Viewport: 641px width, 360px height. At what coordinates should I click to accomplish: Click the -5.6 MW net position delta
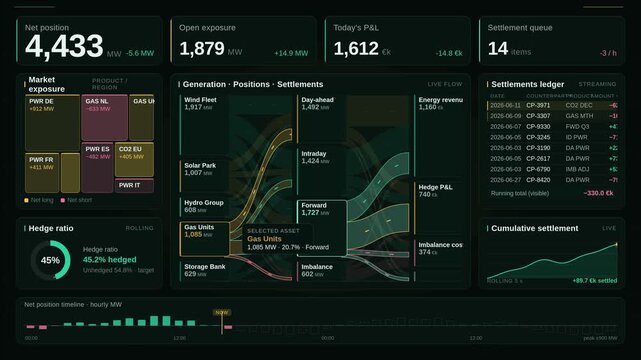[x=140, y=53]
